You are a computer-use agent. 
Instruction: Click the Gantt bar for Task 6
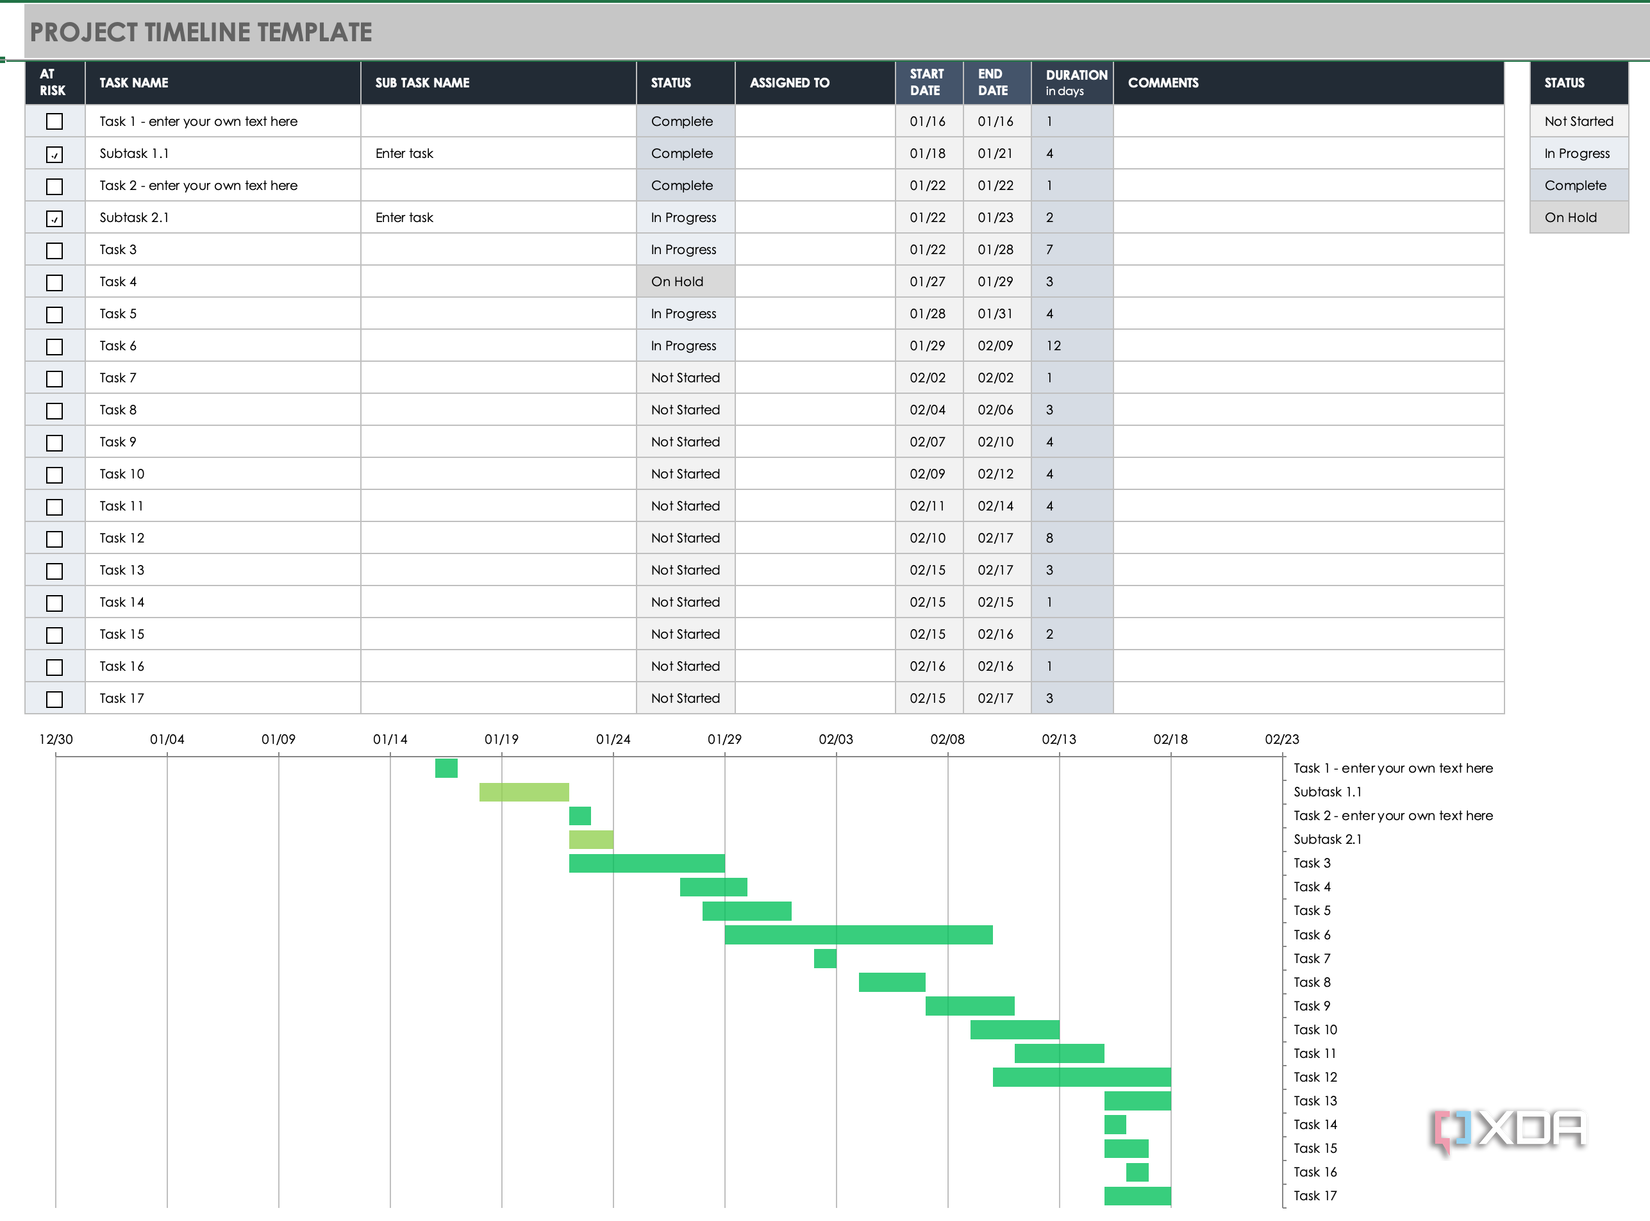click(858, 934)
